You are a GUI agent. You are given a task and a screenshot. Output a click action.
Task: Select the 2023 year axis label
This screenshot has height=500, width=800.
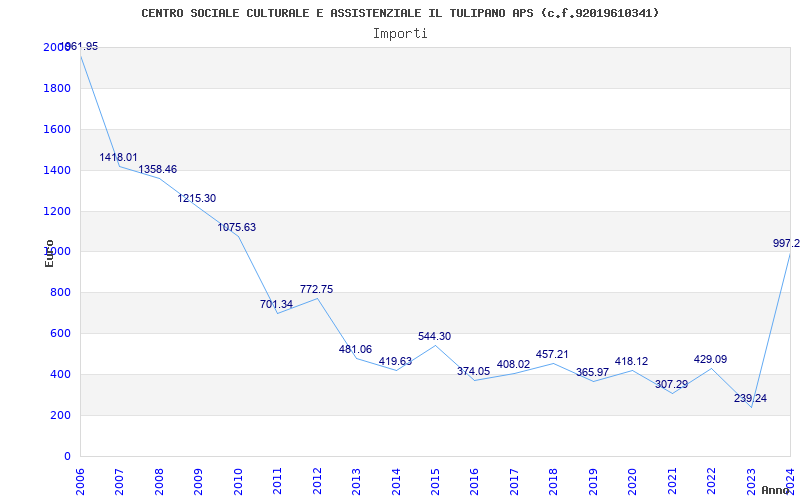[x=751, y=482]
